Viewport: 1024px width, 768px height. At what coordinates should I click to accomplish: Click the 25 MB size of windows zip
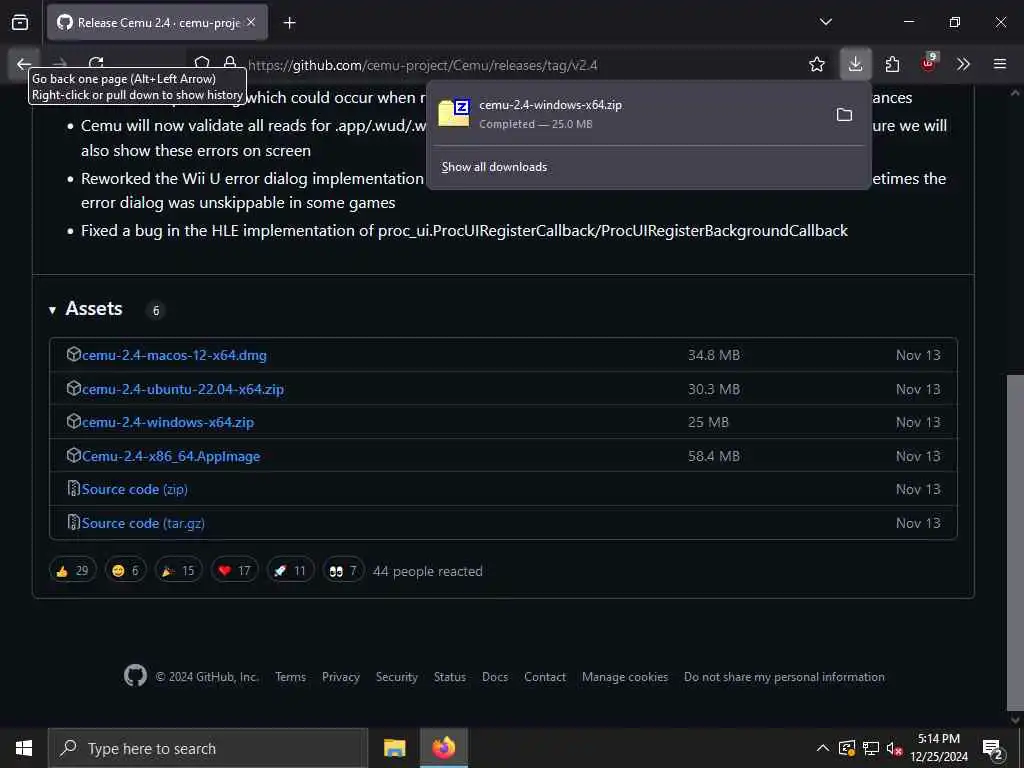[x=708, y=423]
